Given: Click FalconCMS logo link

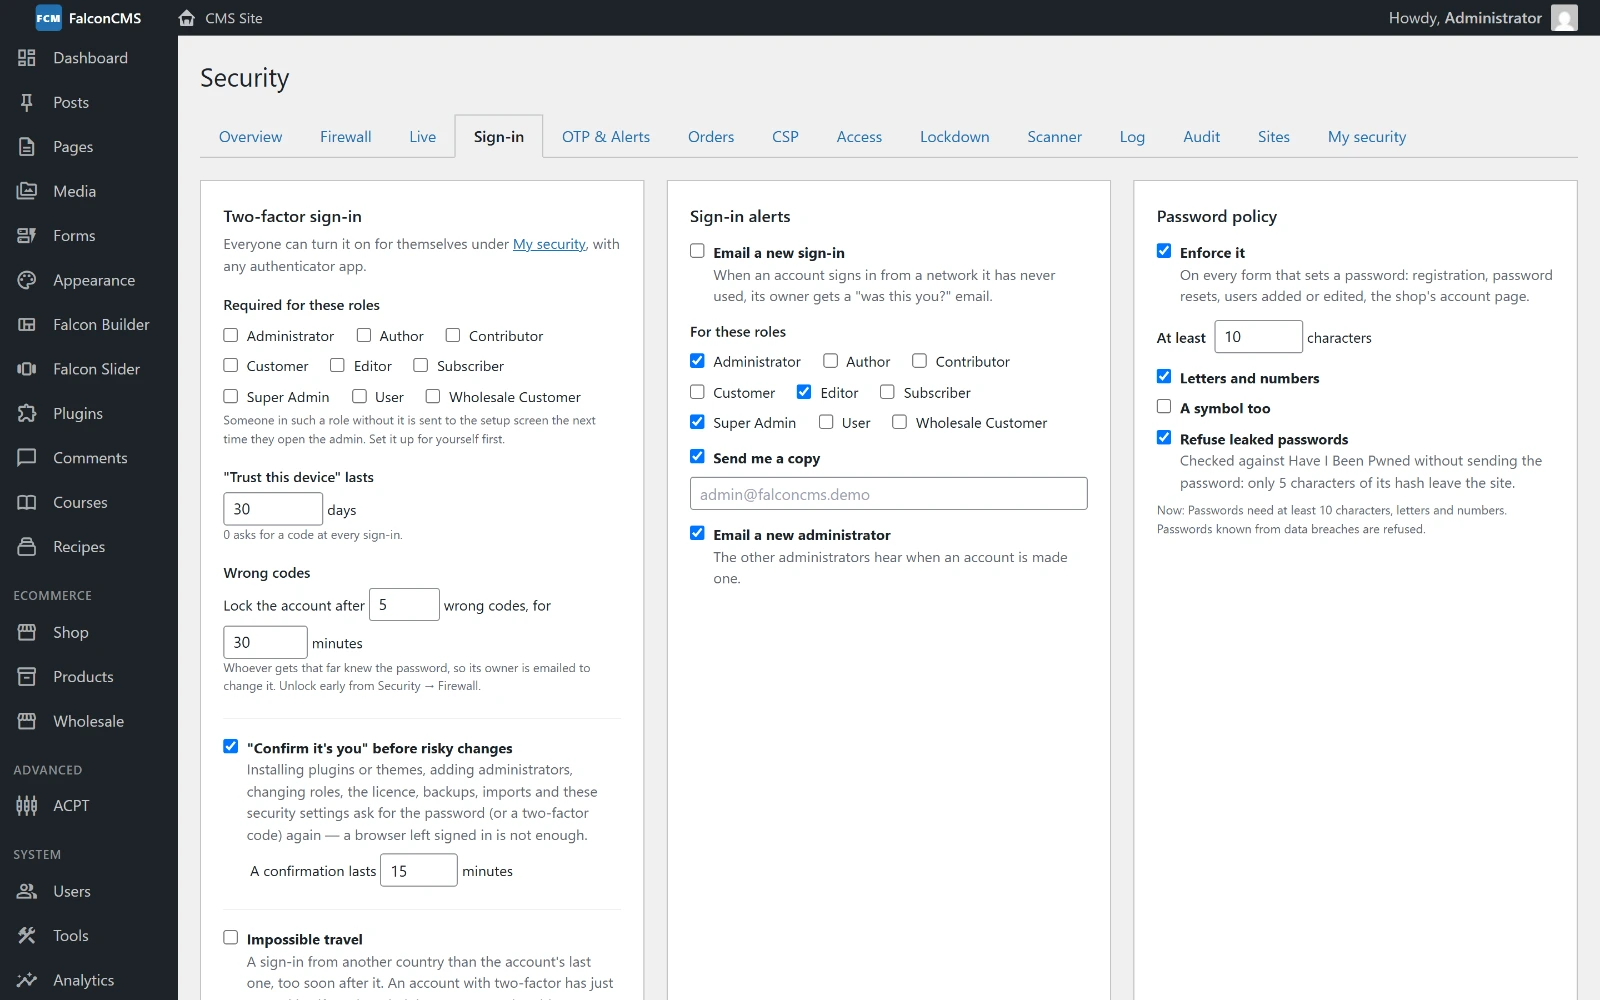Looking at the screenshot, I should tap(89, 18).
